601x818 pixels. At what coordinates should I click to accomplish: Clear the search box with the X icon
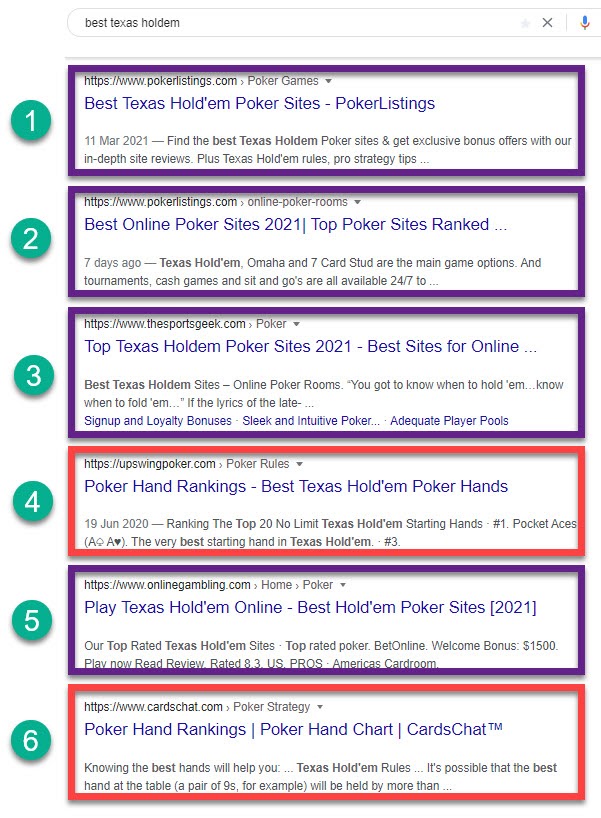(547, 23)
